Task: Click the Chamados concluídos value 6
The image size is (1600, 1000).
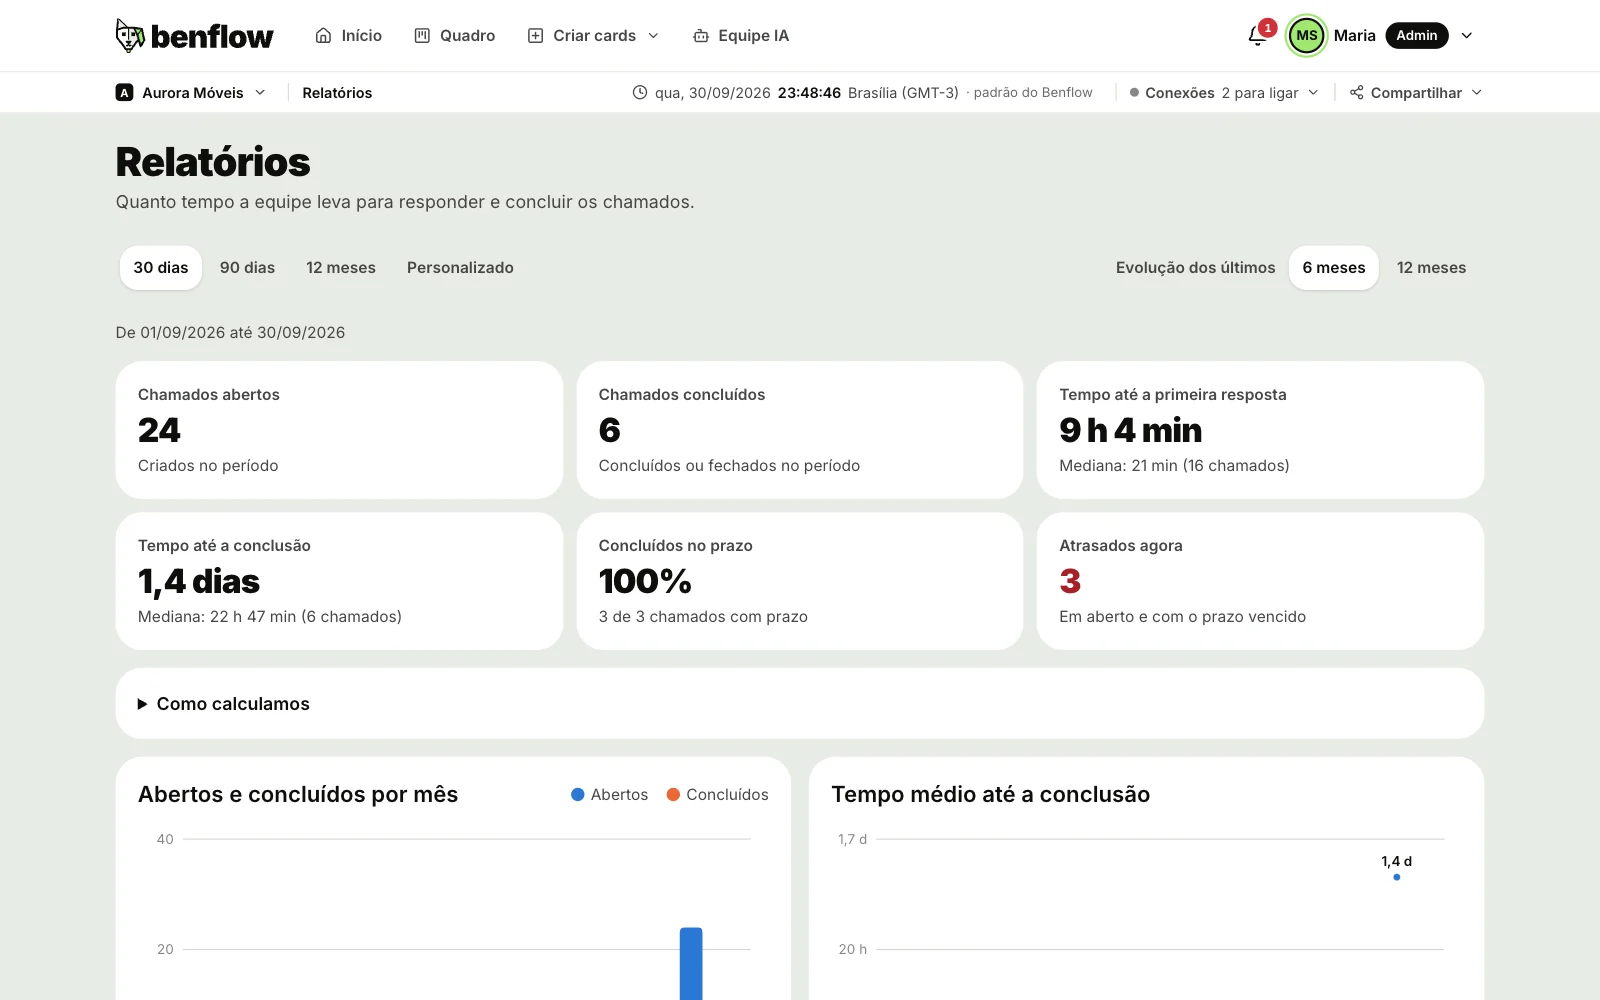Action: [x=610, y=430]
